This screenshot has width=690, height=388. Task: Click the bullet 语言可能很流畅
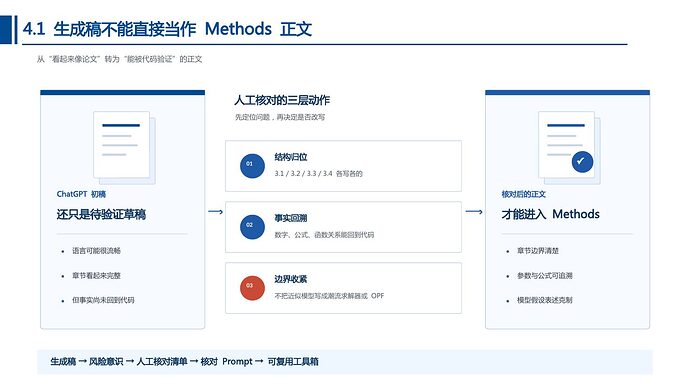pyautogui.click(x=96, y=251)
